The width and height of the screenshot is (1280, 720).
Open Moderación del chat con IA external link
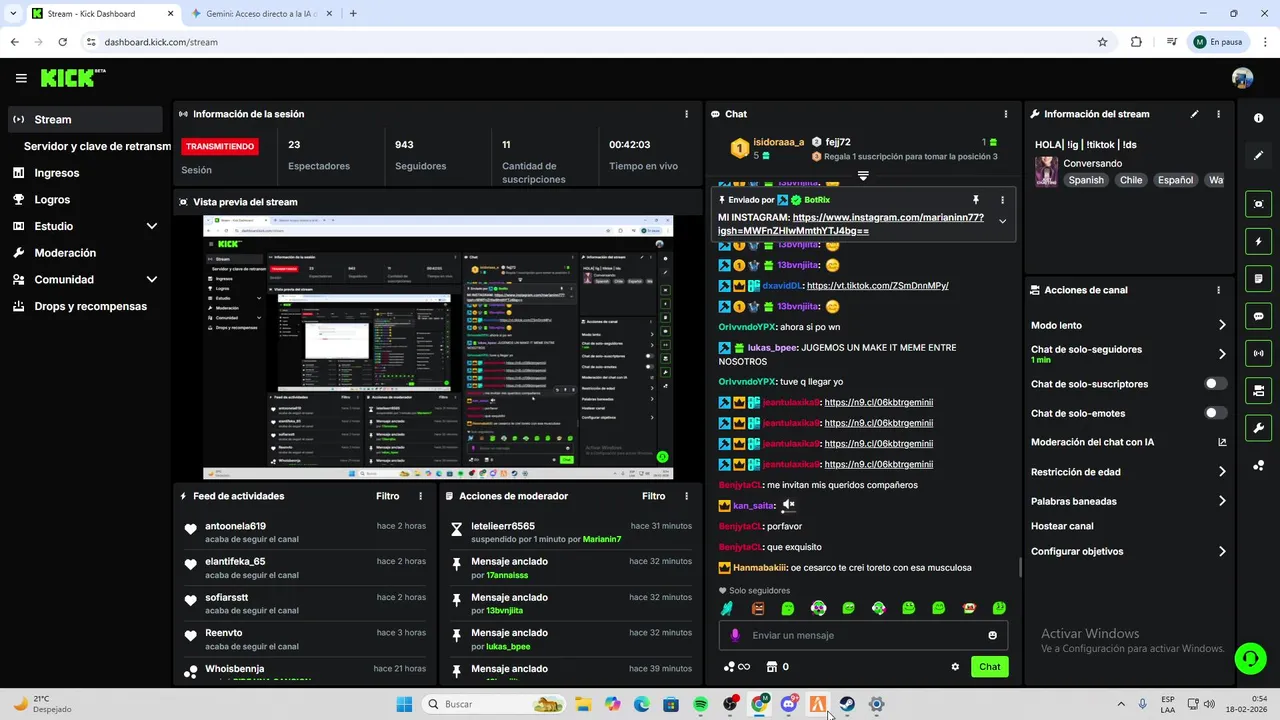click(x=1222, y=442)
